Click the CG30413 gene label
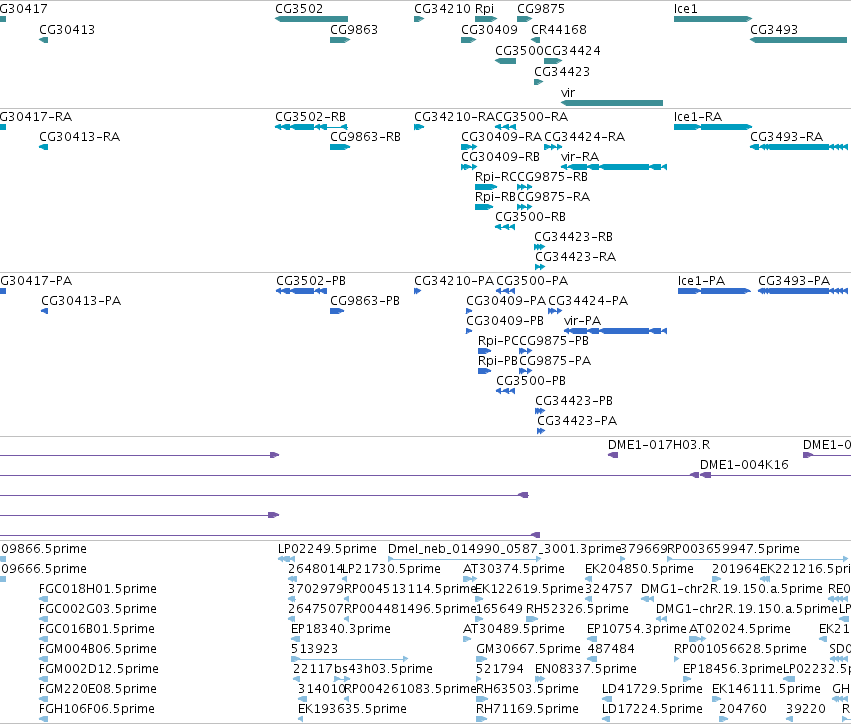The image size is (851, 724). [x=67, y=30]
